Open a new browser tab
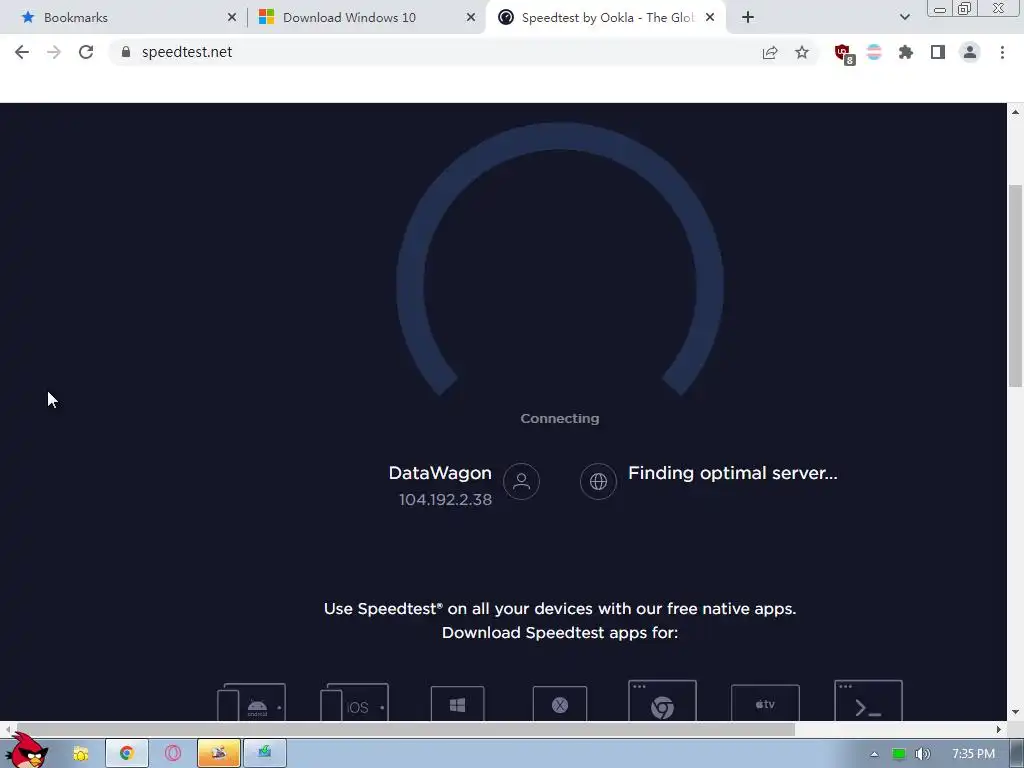This screenshot has height=768, width=1024. tap(748, 18)
